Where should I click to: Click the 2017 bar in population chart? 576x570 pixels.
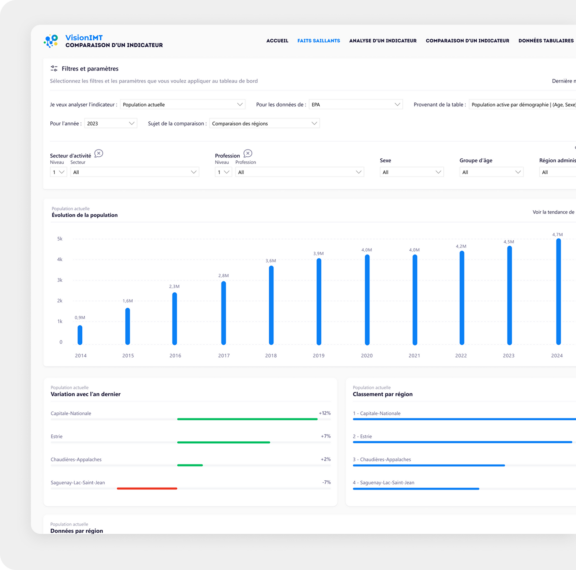[x=224, y=313]
